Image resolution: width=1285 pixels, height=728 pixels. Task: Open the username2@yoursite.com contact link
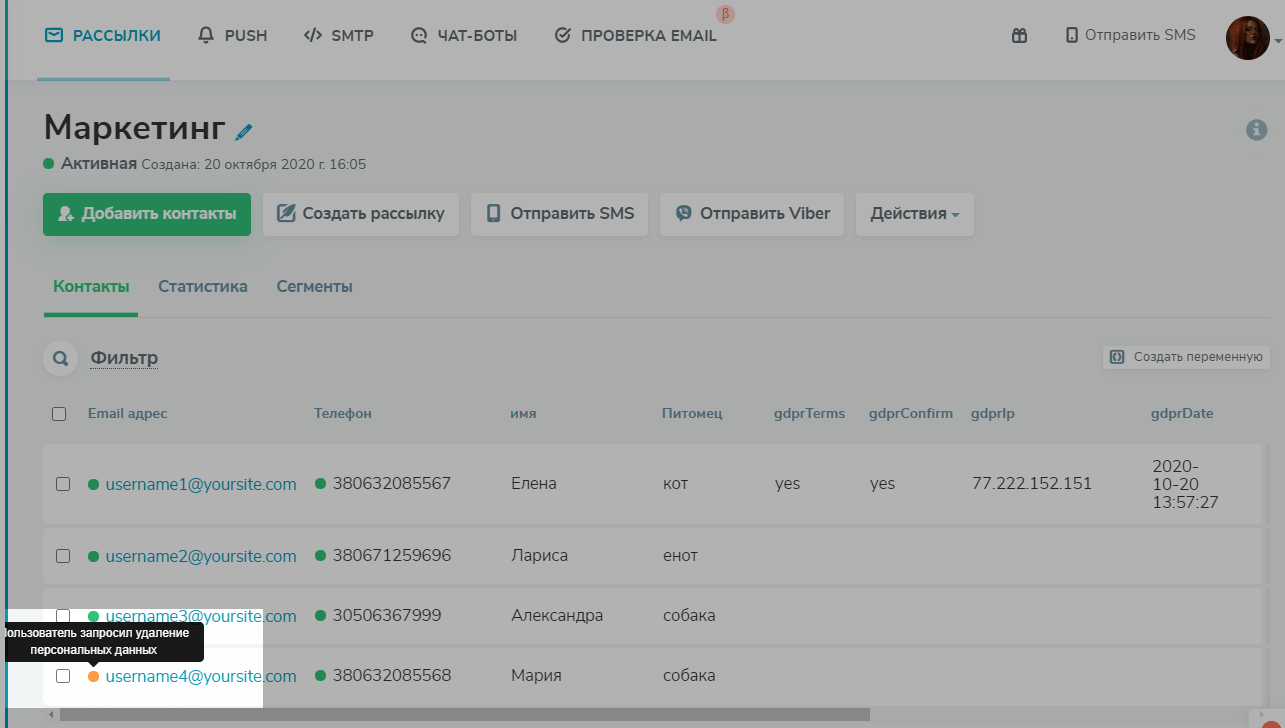pos(201,556)
